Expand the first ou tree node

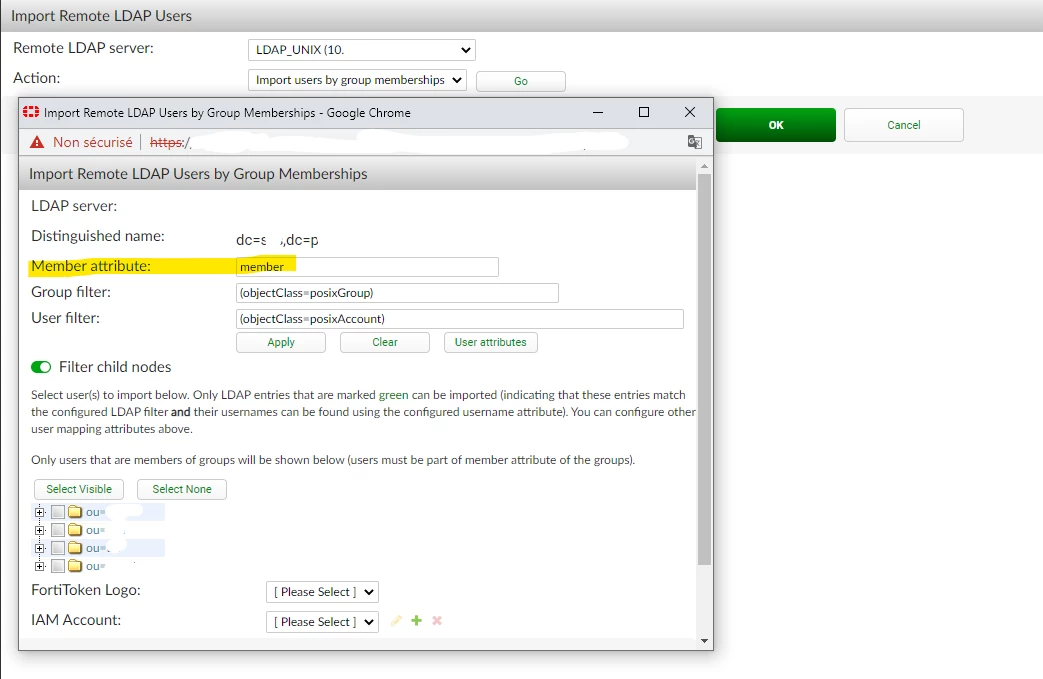tap(40, 512)
